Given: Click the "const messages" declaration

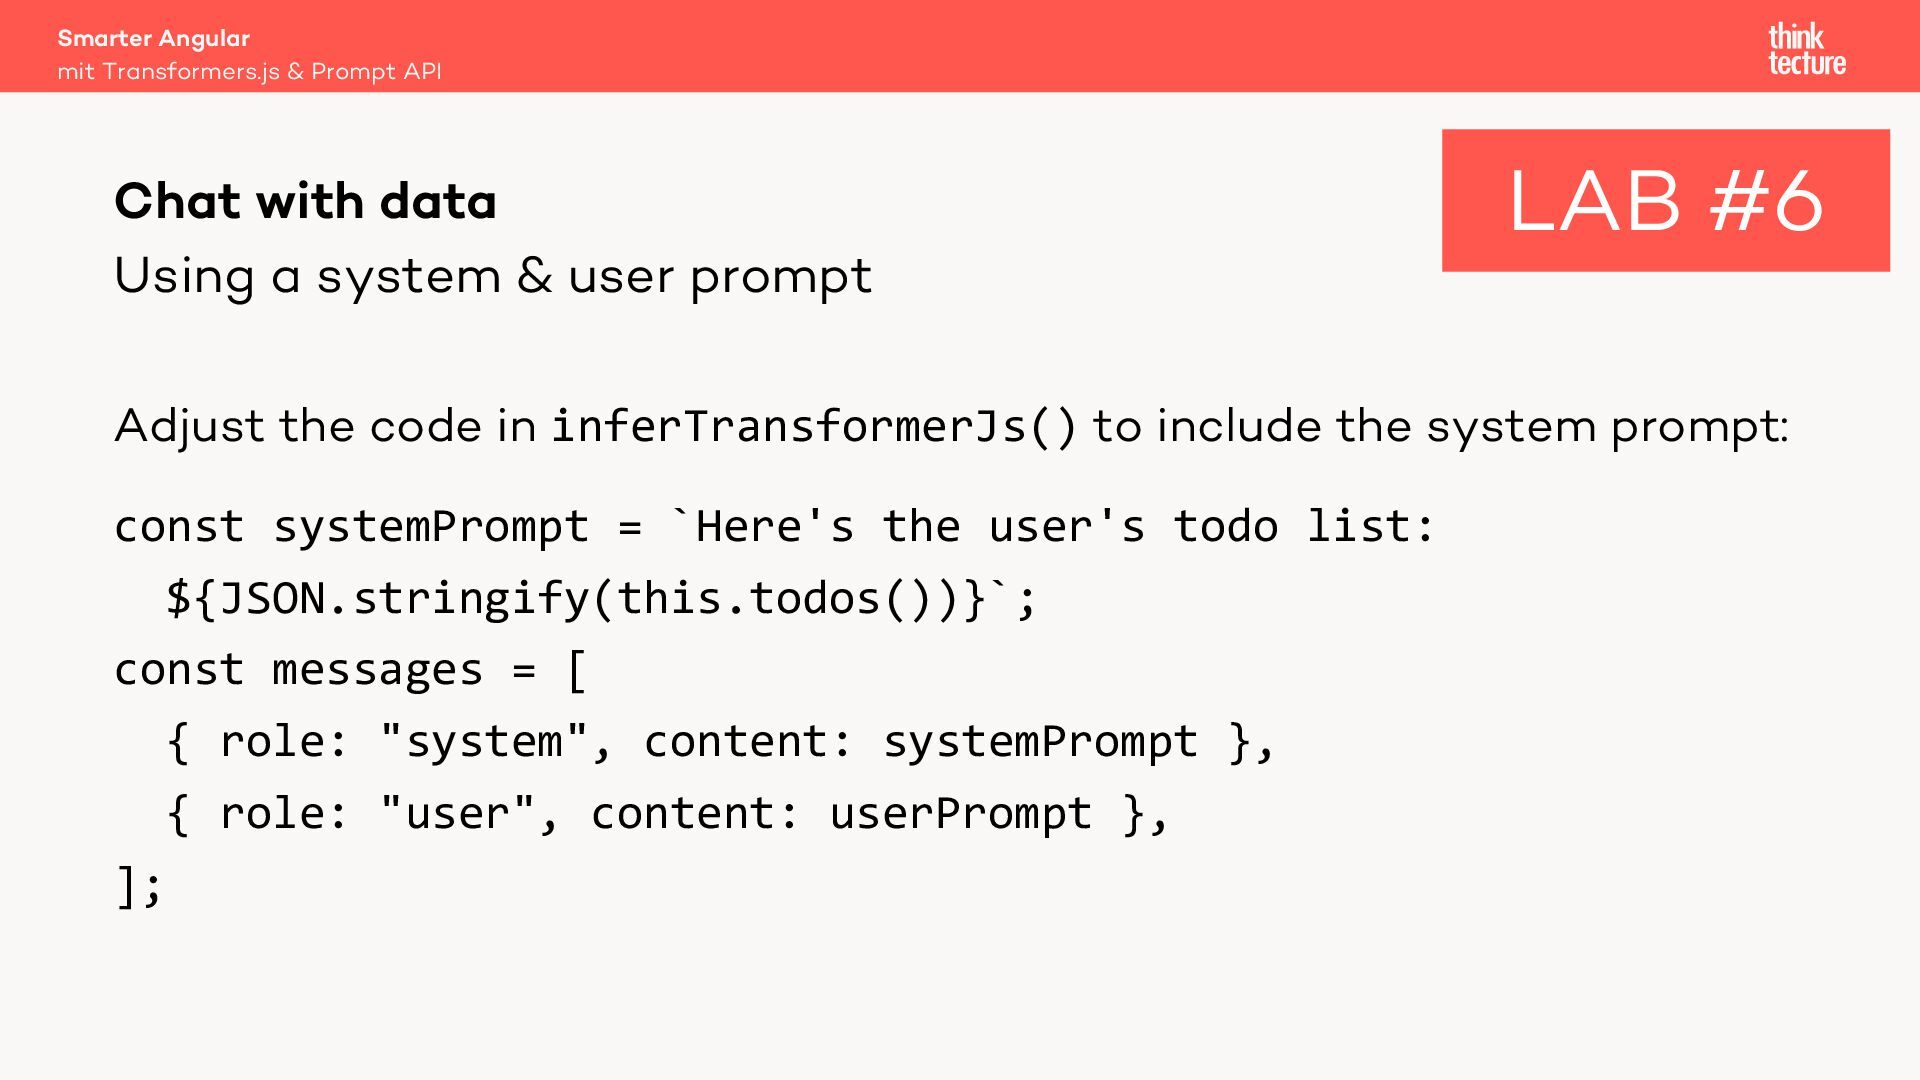Looking at the screenshot, I should 298,670.
